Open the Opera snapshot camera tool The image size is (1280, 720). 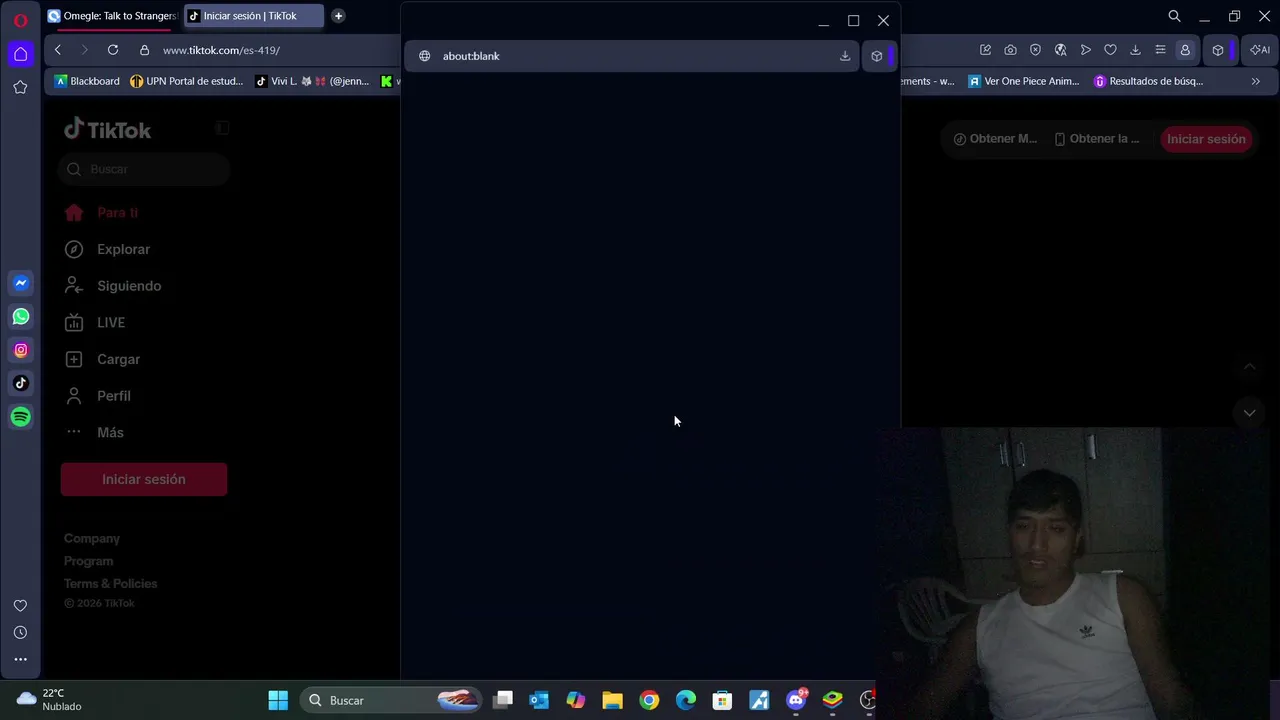click(x=1010, y=50)
